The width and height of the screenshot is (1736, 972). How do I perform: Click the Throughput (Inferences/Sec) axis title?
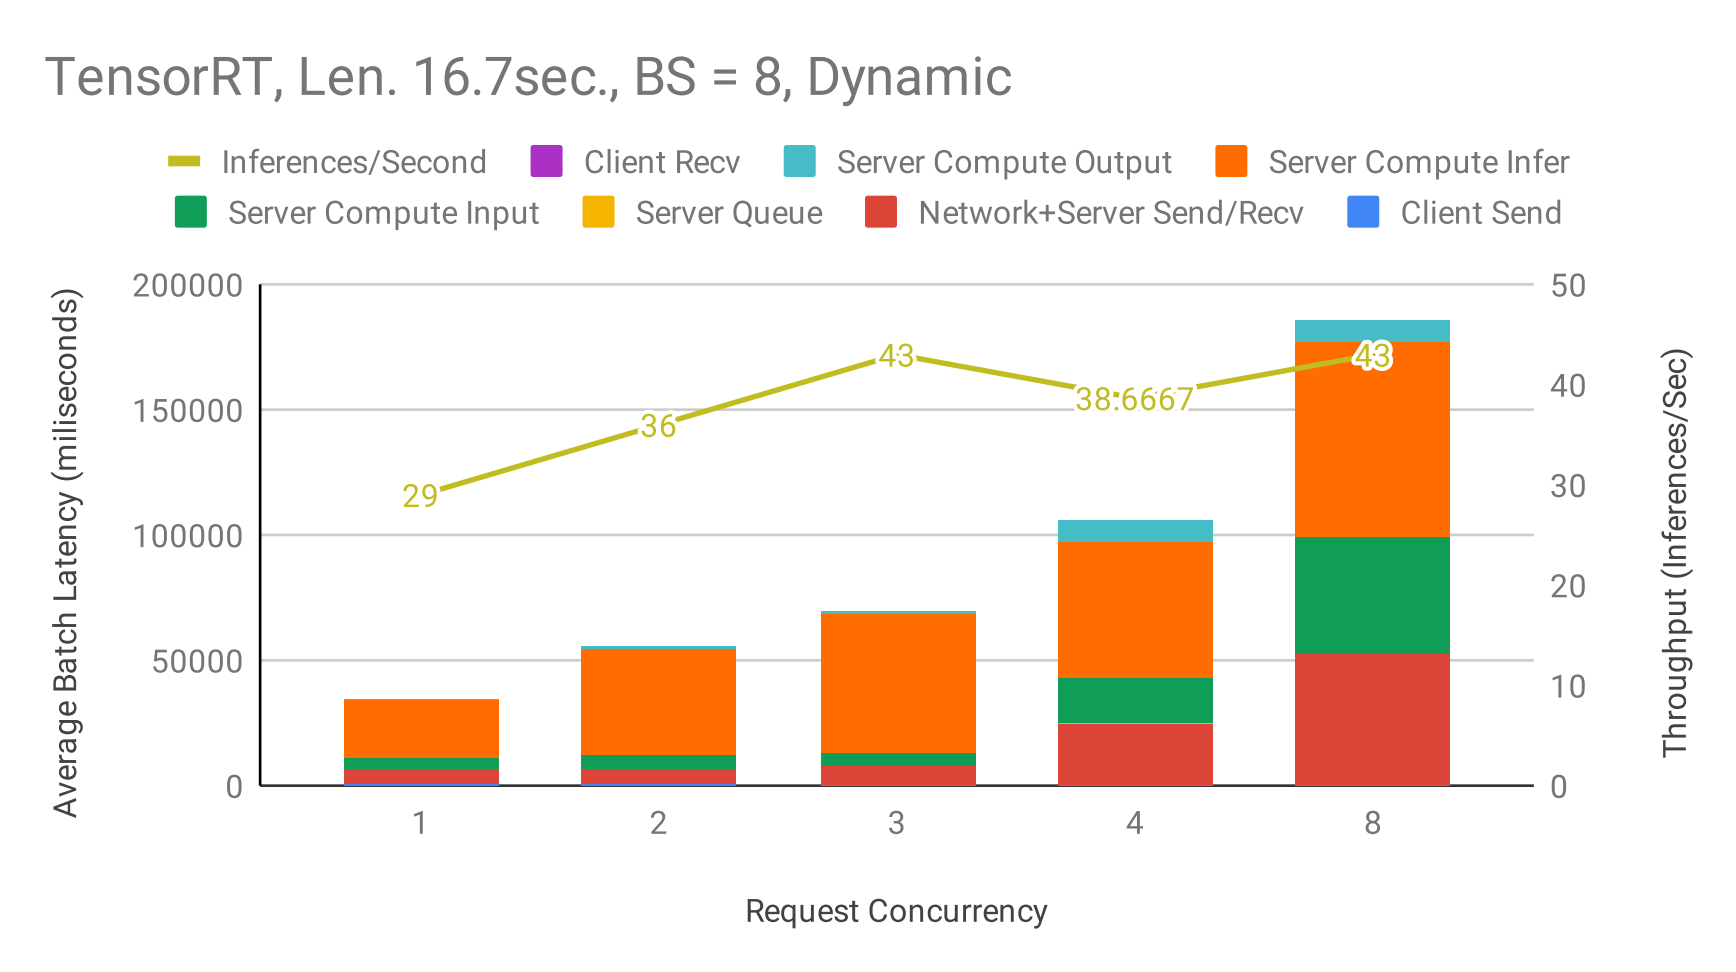(x=1674, y=553)
